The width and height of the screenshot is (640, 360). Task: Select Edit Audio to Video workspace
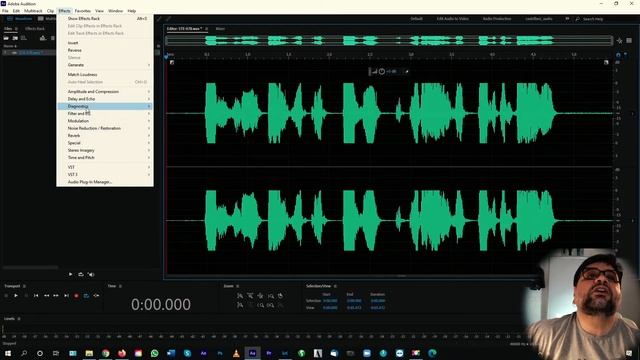453,19
